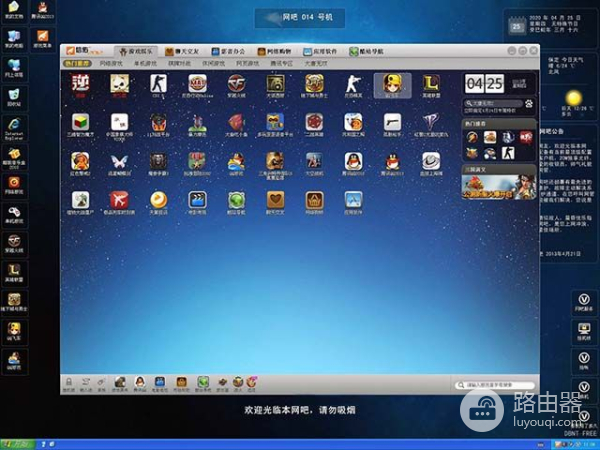
Task: Click the 网络游戏 sub-category link
Action: pyautogui.click(x=111, y=63)
